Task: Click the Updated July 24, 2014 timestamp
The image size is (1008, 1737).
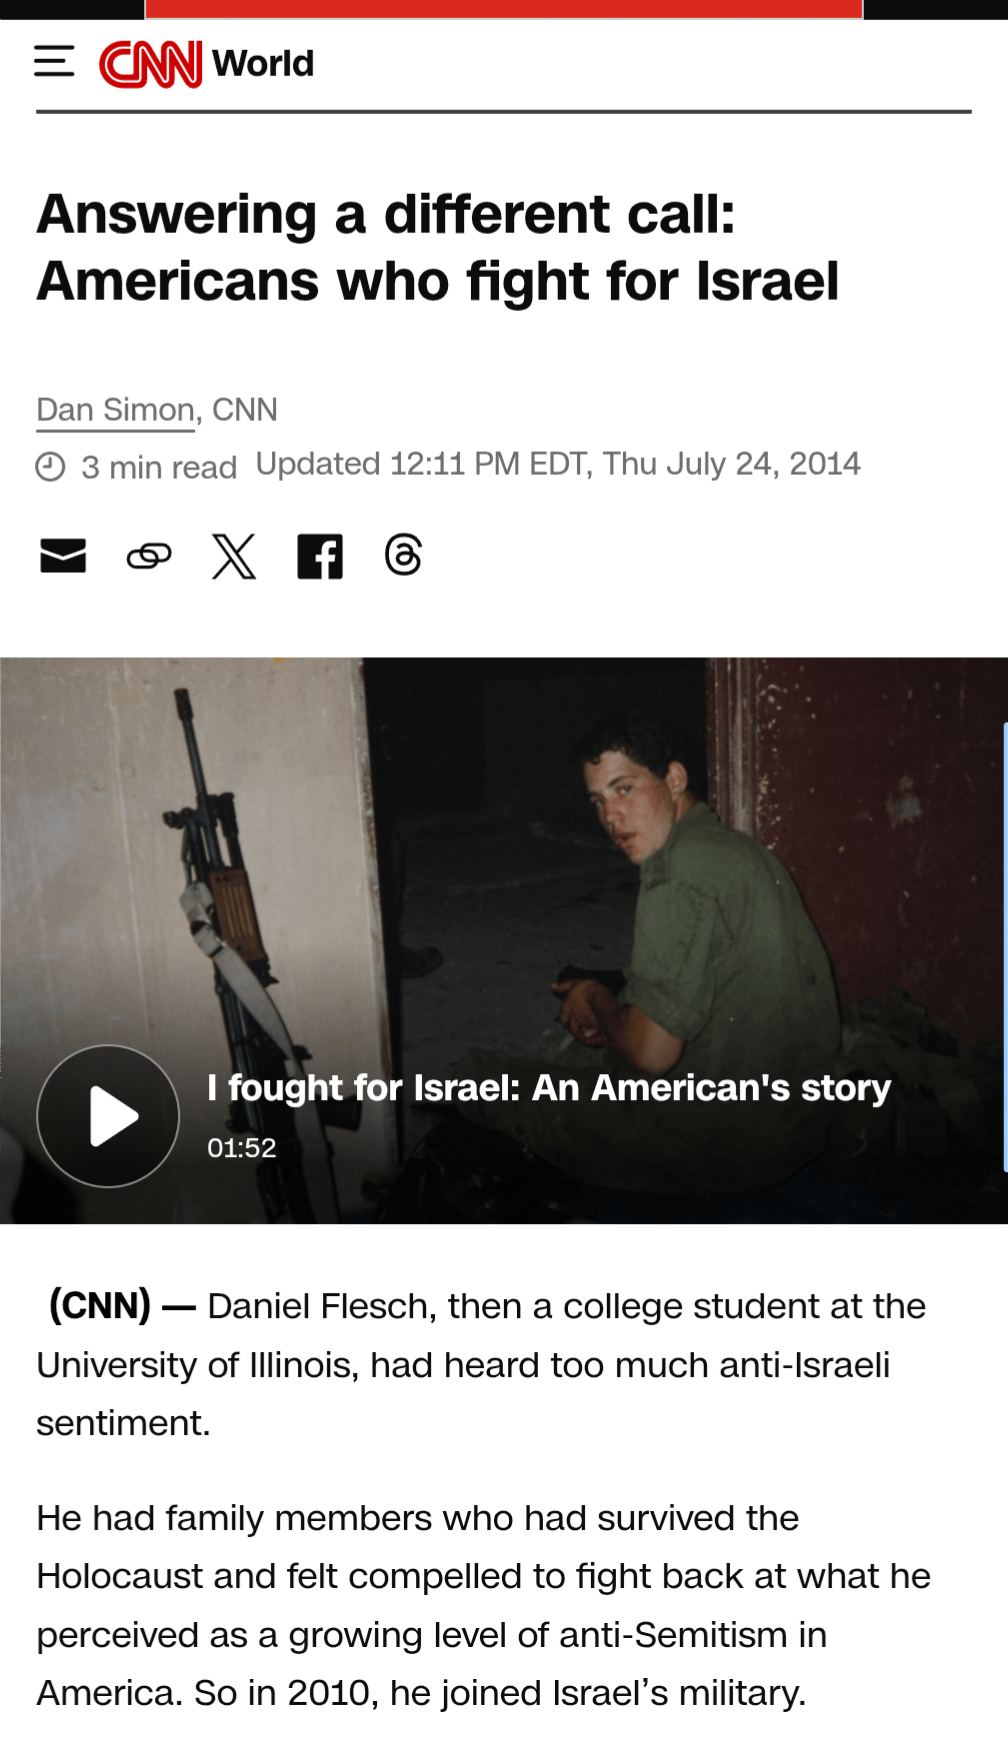Action: coord(558,464)
